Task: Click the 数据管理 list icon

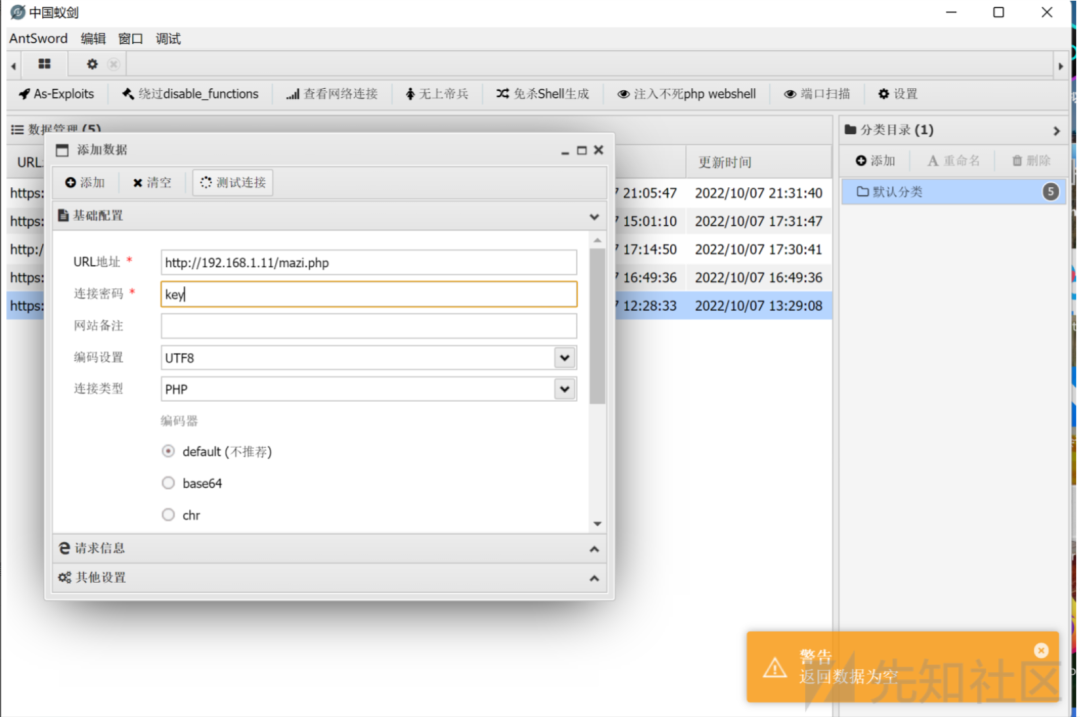Action: pyautogui.click(x=17, y=129)
